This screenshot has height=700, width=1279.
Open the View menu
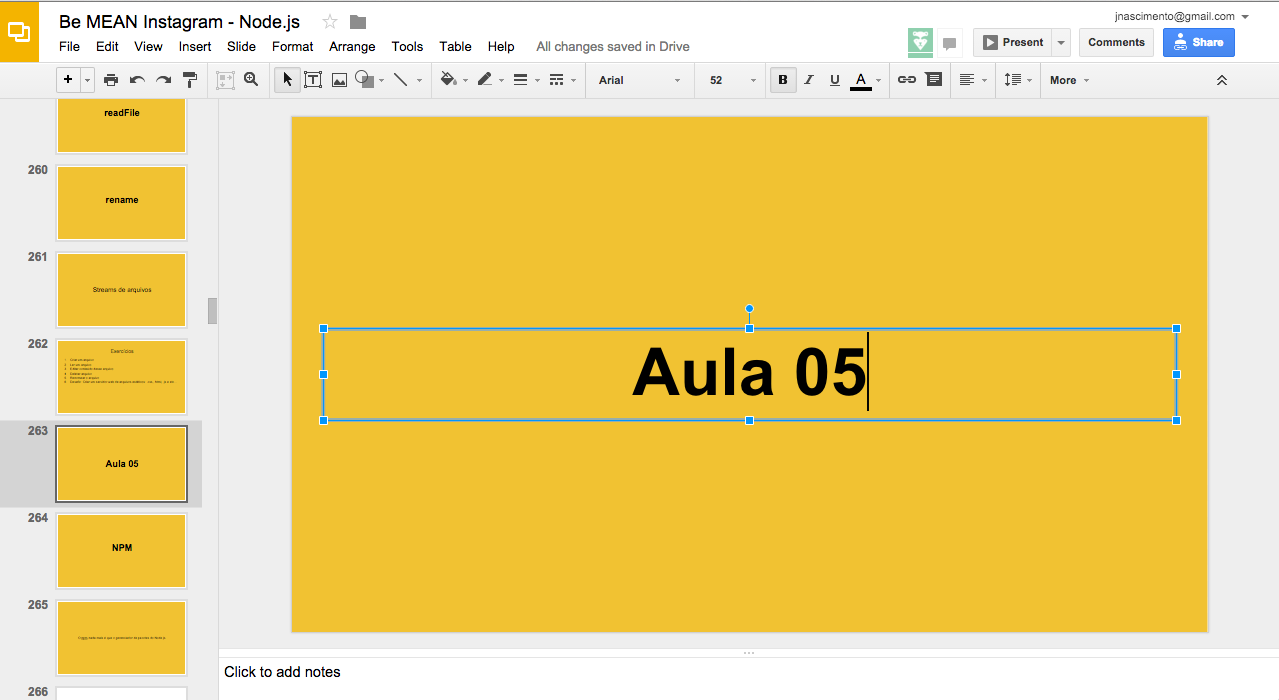click(x=148, y=46)
